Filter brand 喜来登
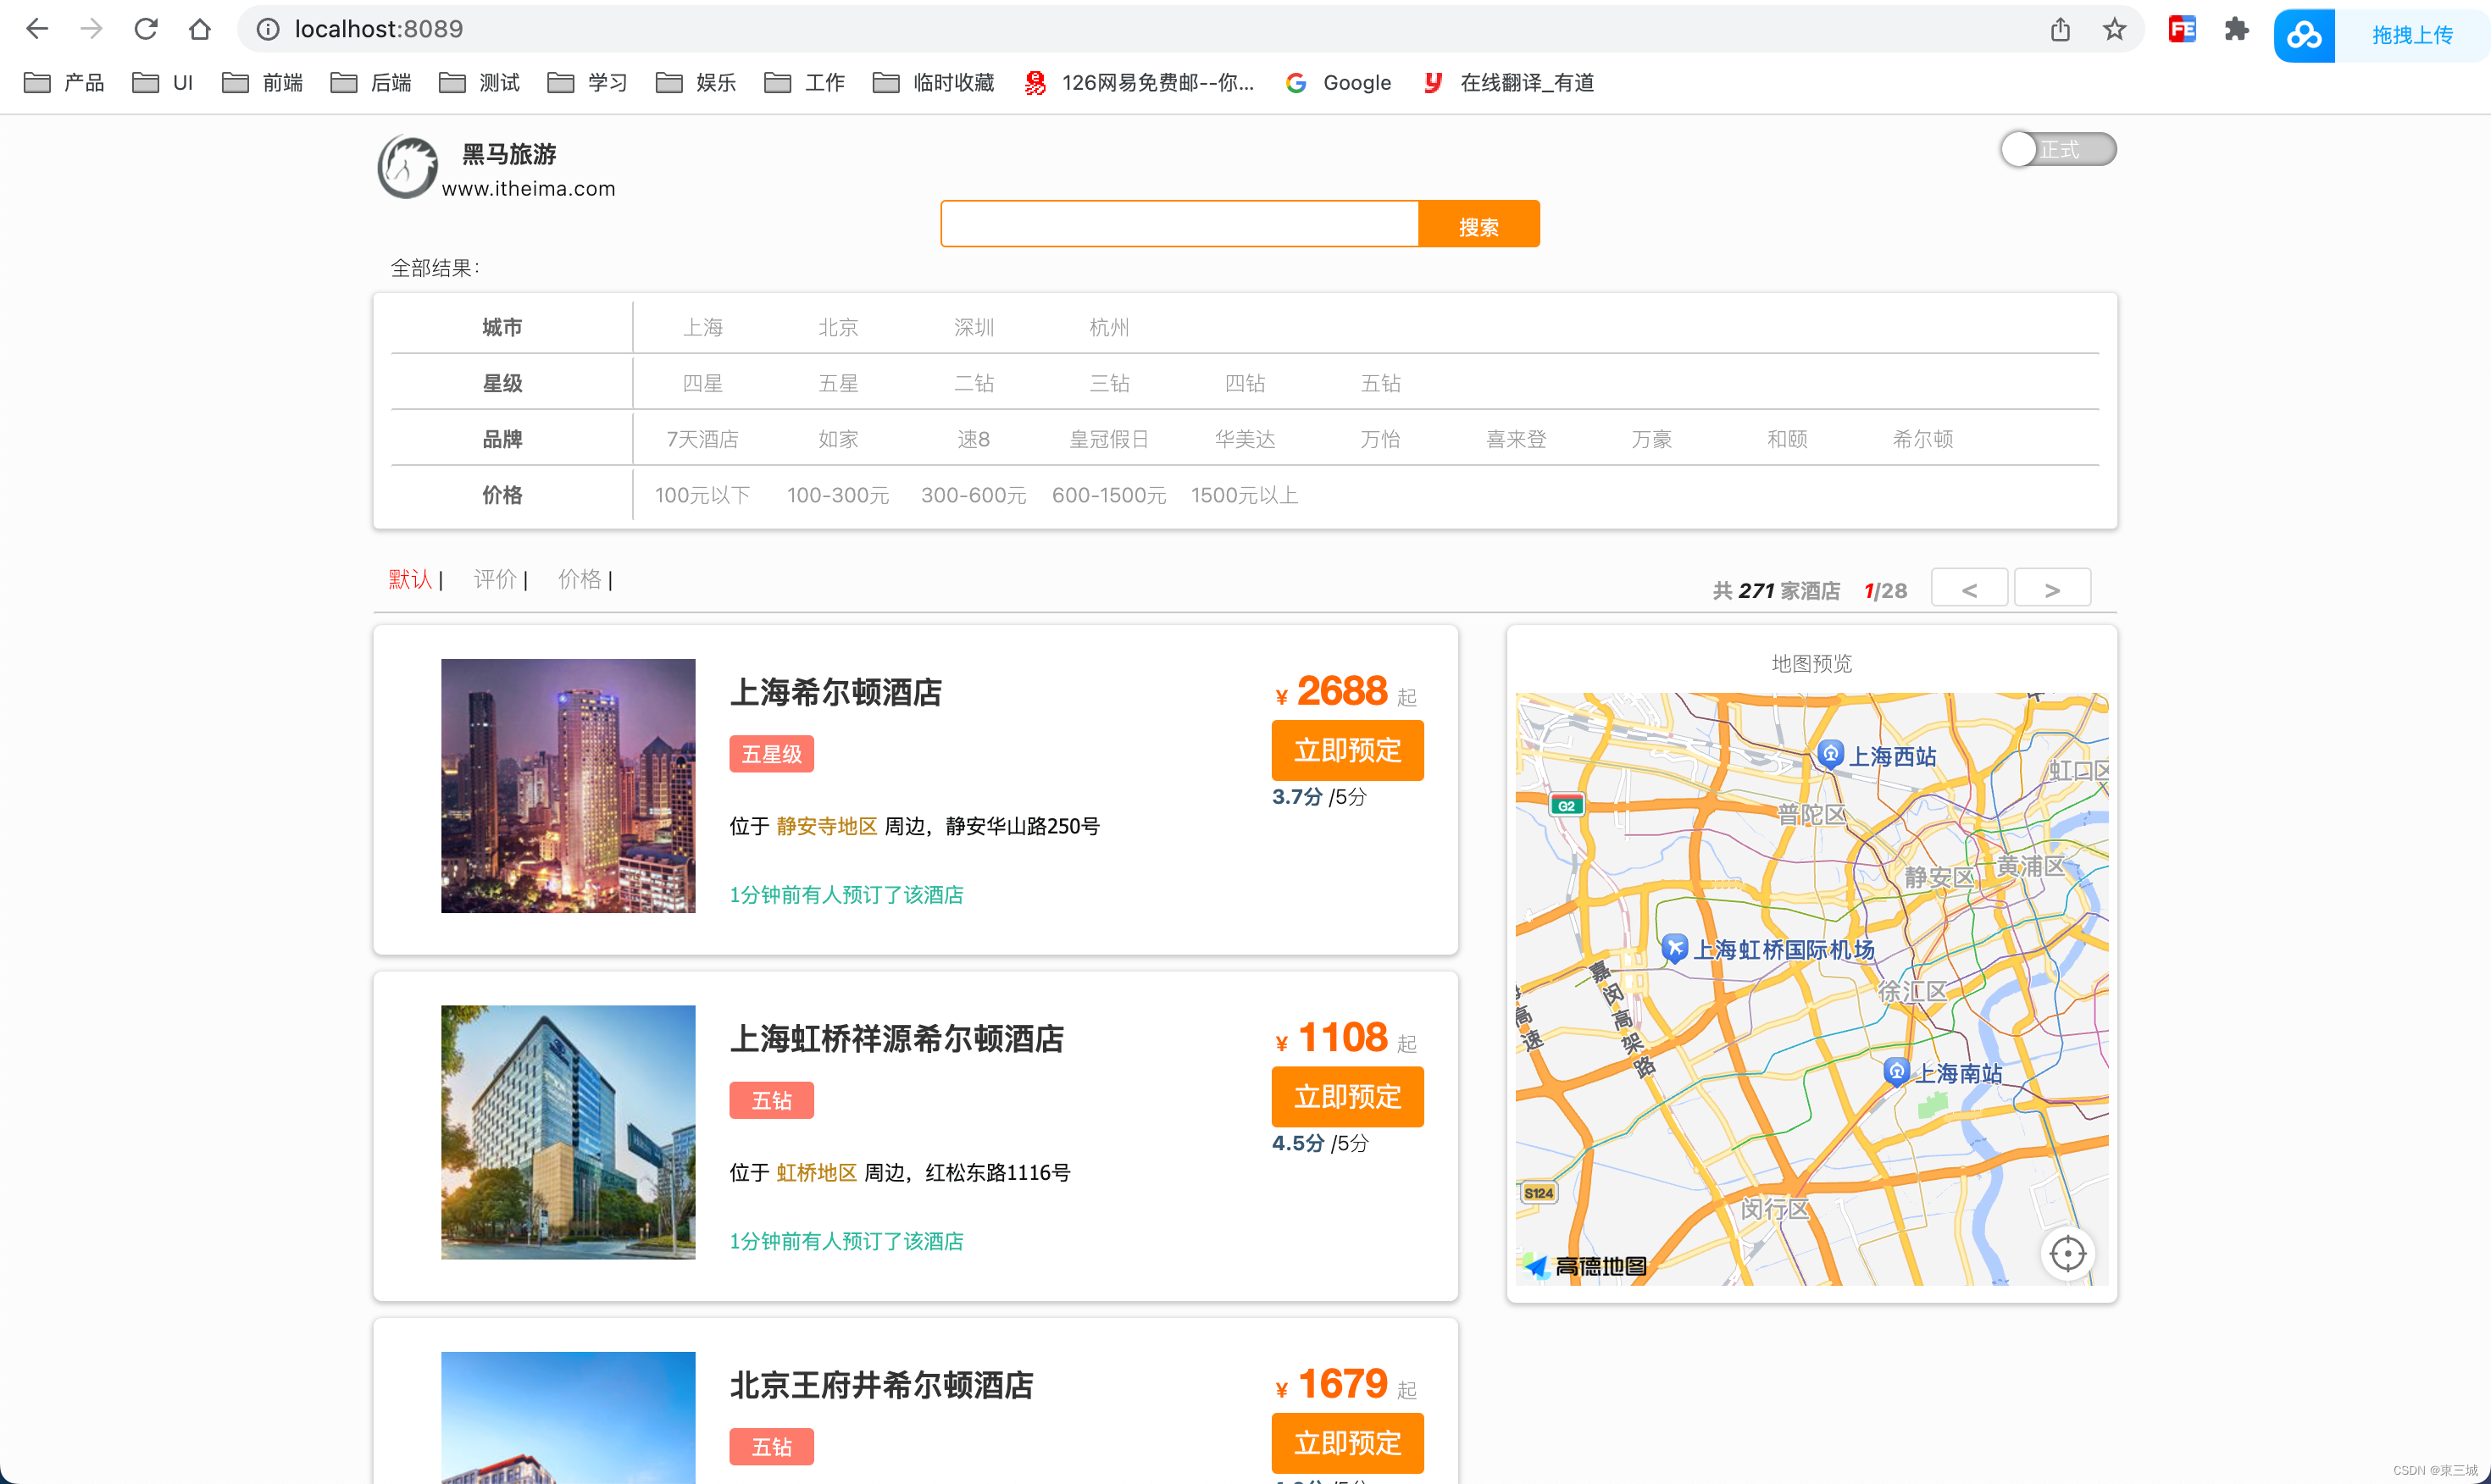 tap(1516, 439)
